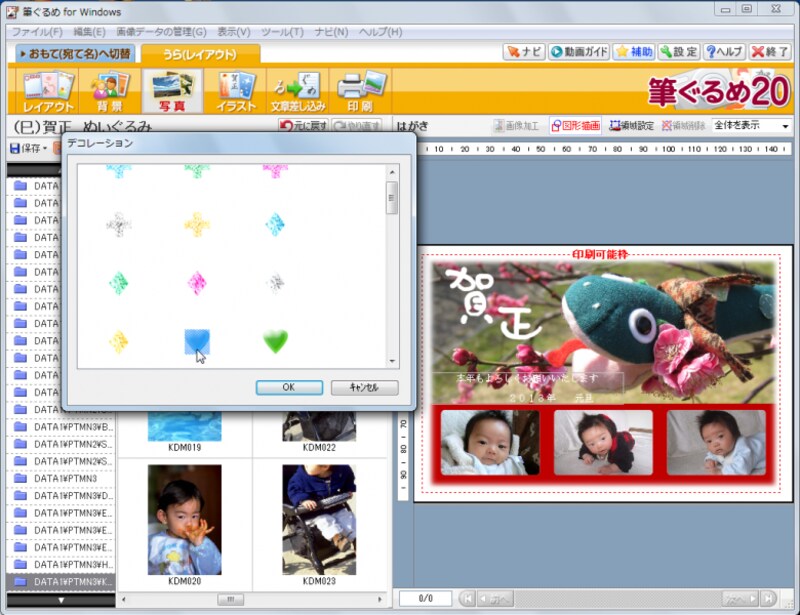Switch to おもて(宛て名)へ切替 tab
Image resolution: width=800 pixels, height=615 pixels.
pyautogui.click(x=74, y=54)
